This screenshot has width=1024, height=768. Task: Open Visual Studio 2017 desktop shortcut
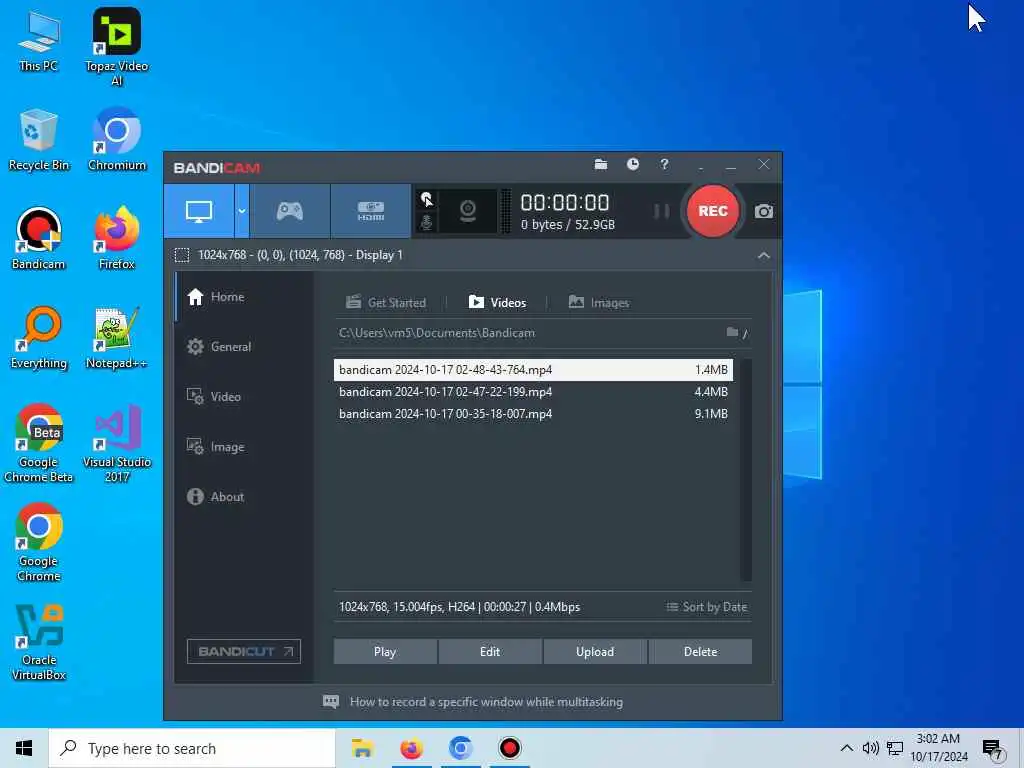pos(117,443)
